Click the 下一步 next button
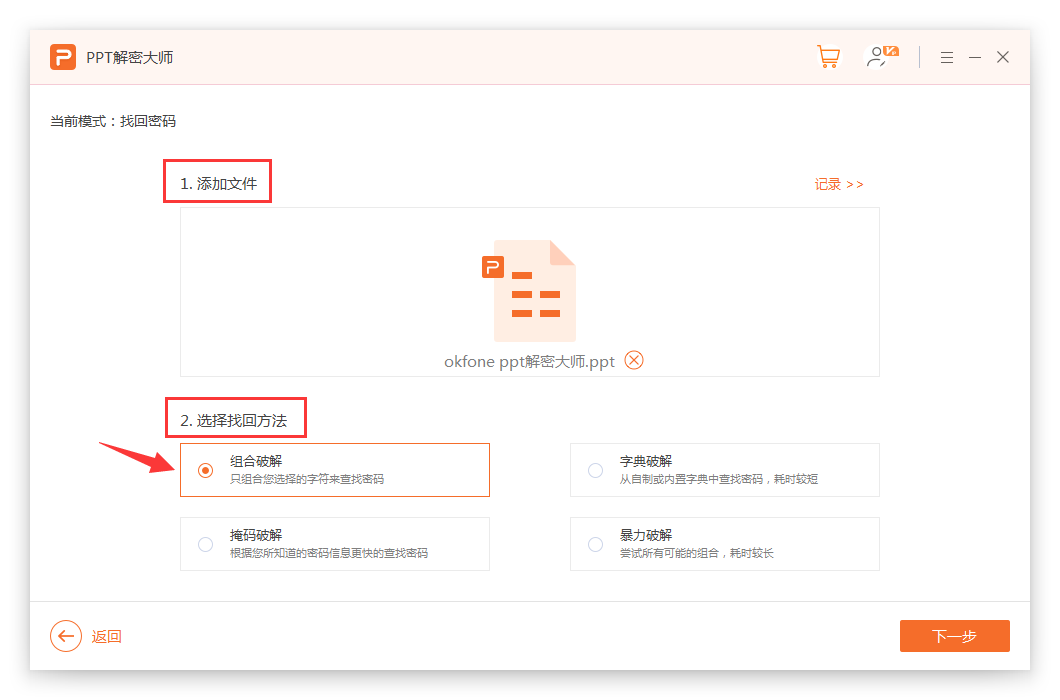Image resolution: width=1060 pixels, height=700 pixels. (955, 636)
